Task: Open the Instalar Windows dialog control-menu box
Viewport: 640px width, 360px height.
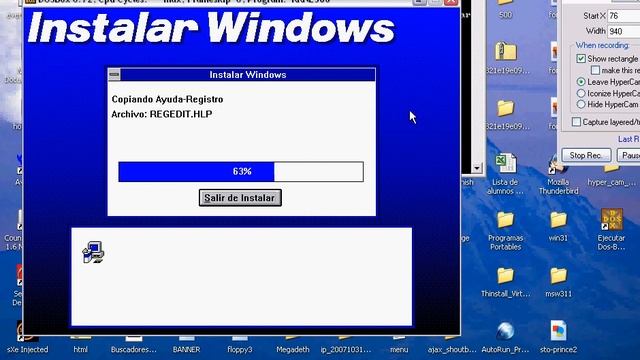Action: 114,75
